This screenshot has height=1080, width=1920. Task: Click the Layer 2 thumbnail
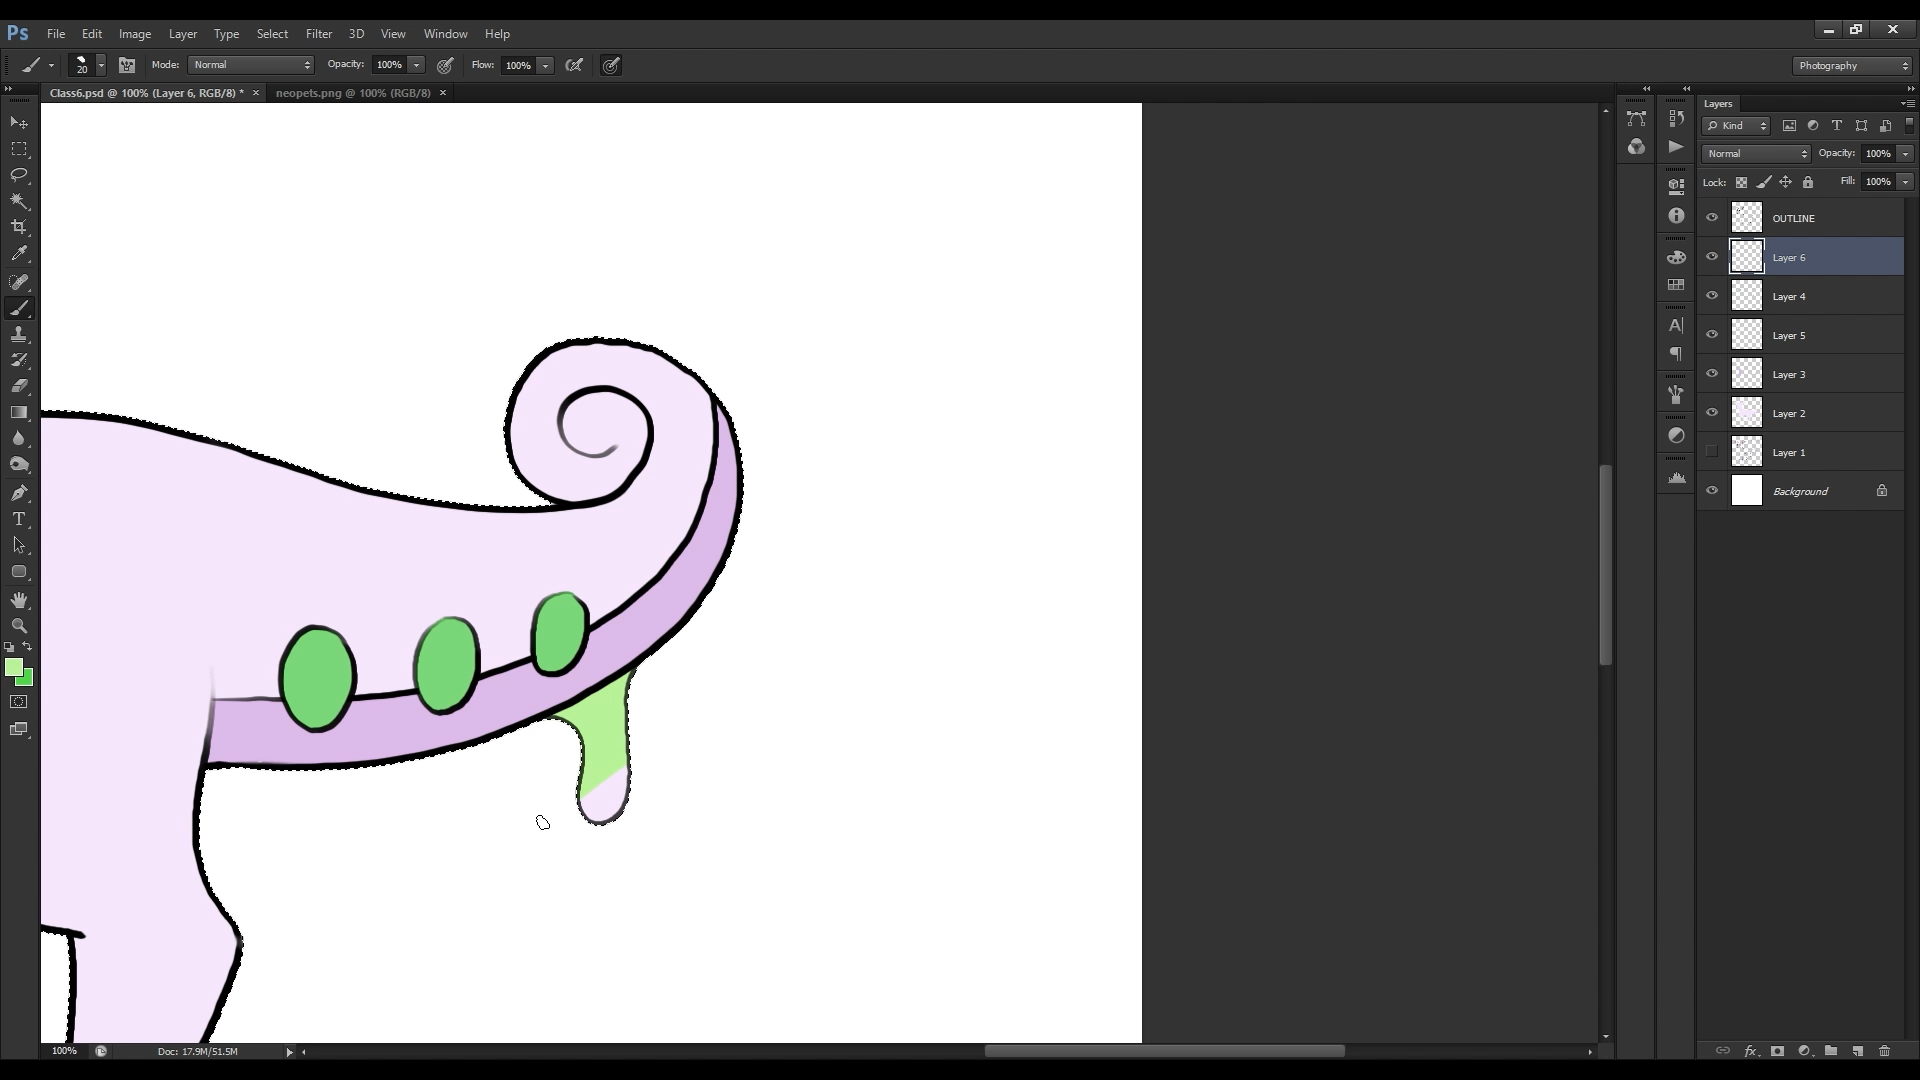point(1747,413)
